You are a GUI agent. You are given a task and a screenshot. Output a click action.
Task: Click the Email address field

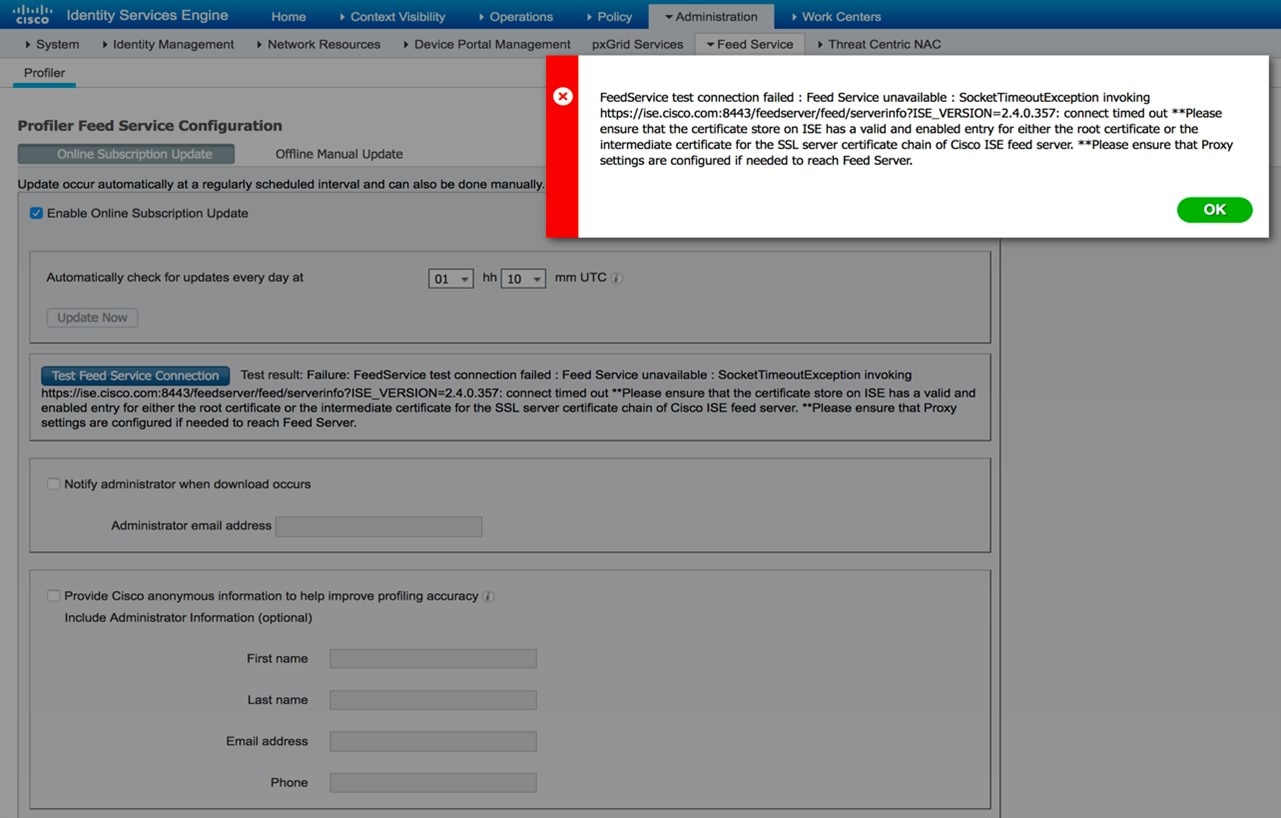pos(433,741)
